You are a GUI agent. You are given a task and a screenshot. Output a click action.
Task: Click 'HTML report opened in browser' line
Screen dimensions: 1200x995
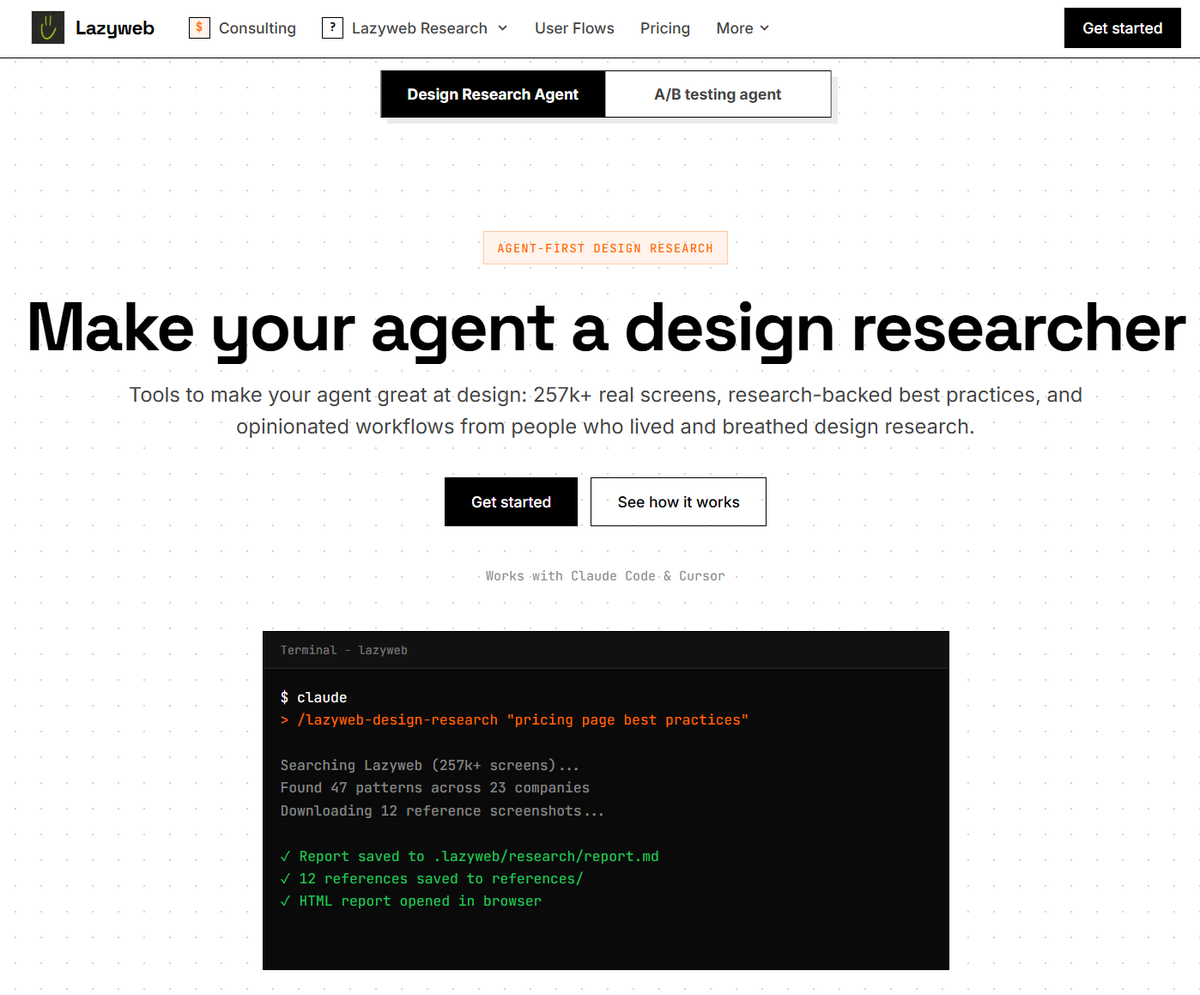tap(411, 901)
